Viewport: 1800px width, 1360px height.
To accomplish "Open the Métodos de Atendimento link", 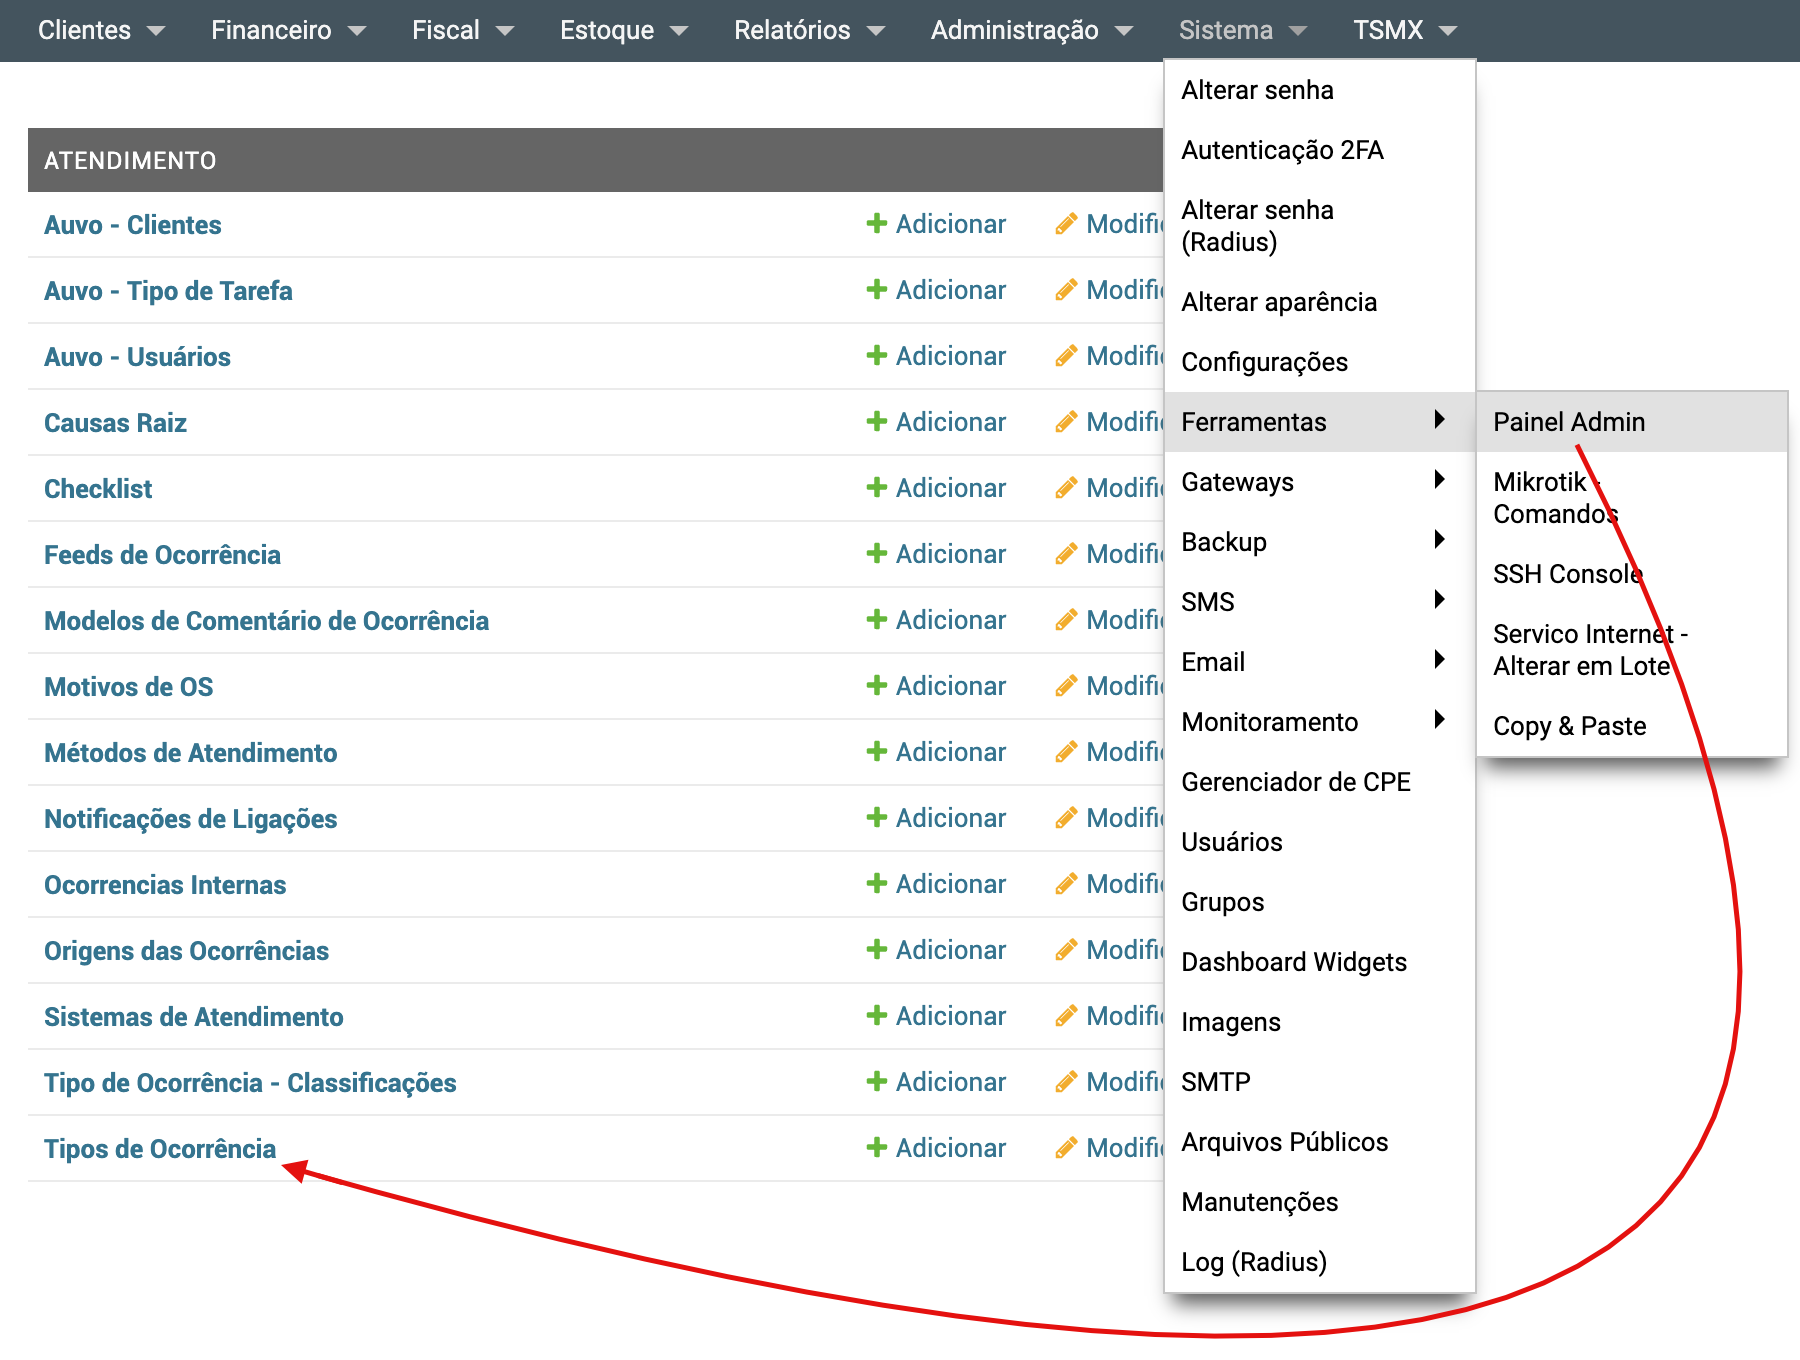I will [x=190, y=753].
